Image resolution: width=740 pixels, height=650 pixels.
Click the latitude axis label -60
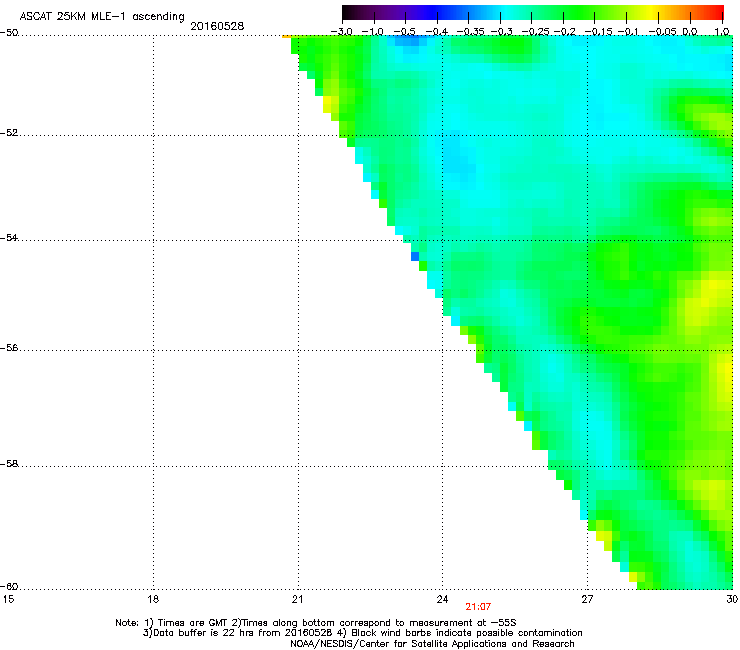click(9, 587)
